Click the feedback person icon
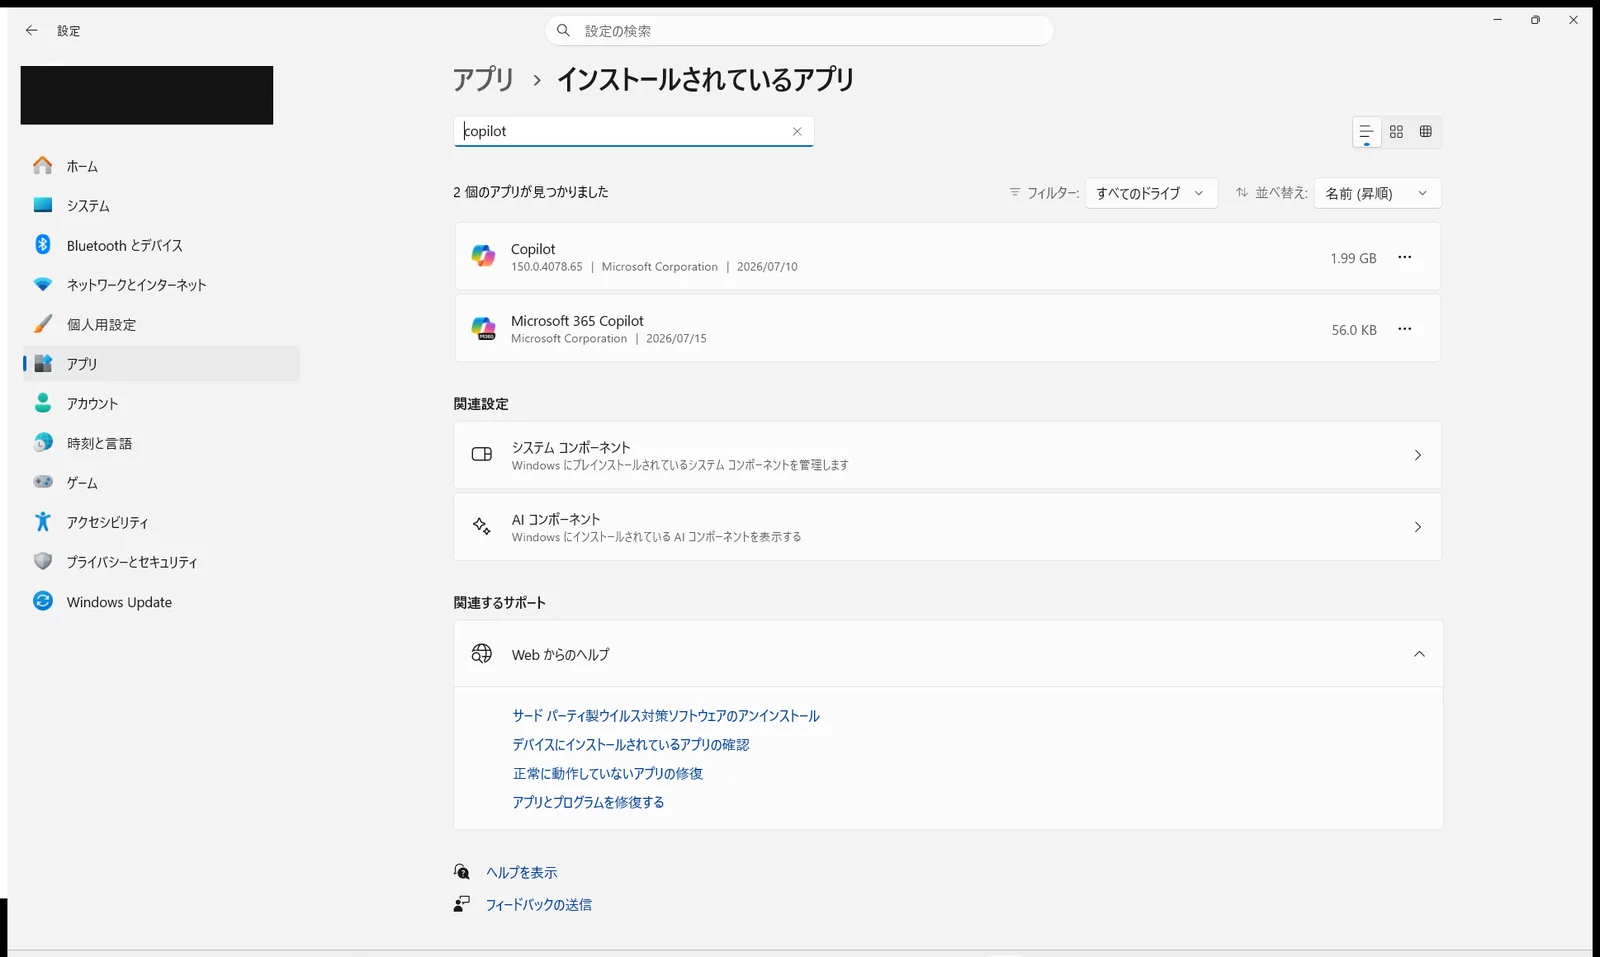The width and height of the screenshot is (1600, 957). click(461, 904)
